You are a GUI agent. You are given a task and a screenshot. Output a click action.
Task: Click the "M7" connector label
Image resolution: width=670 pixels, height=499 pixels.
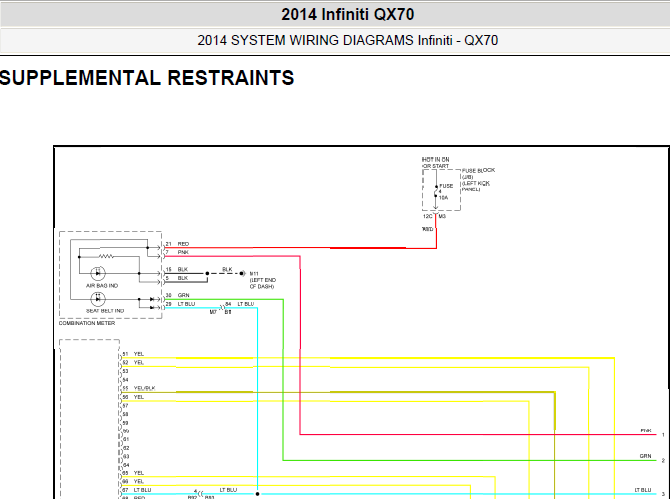click(213, 312)
